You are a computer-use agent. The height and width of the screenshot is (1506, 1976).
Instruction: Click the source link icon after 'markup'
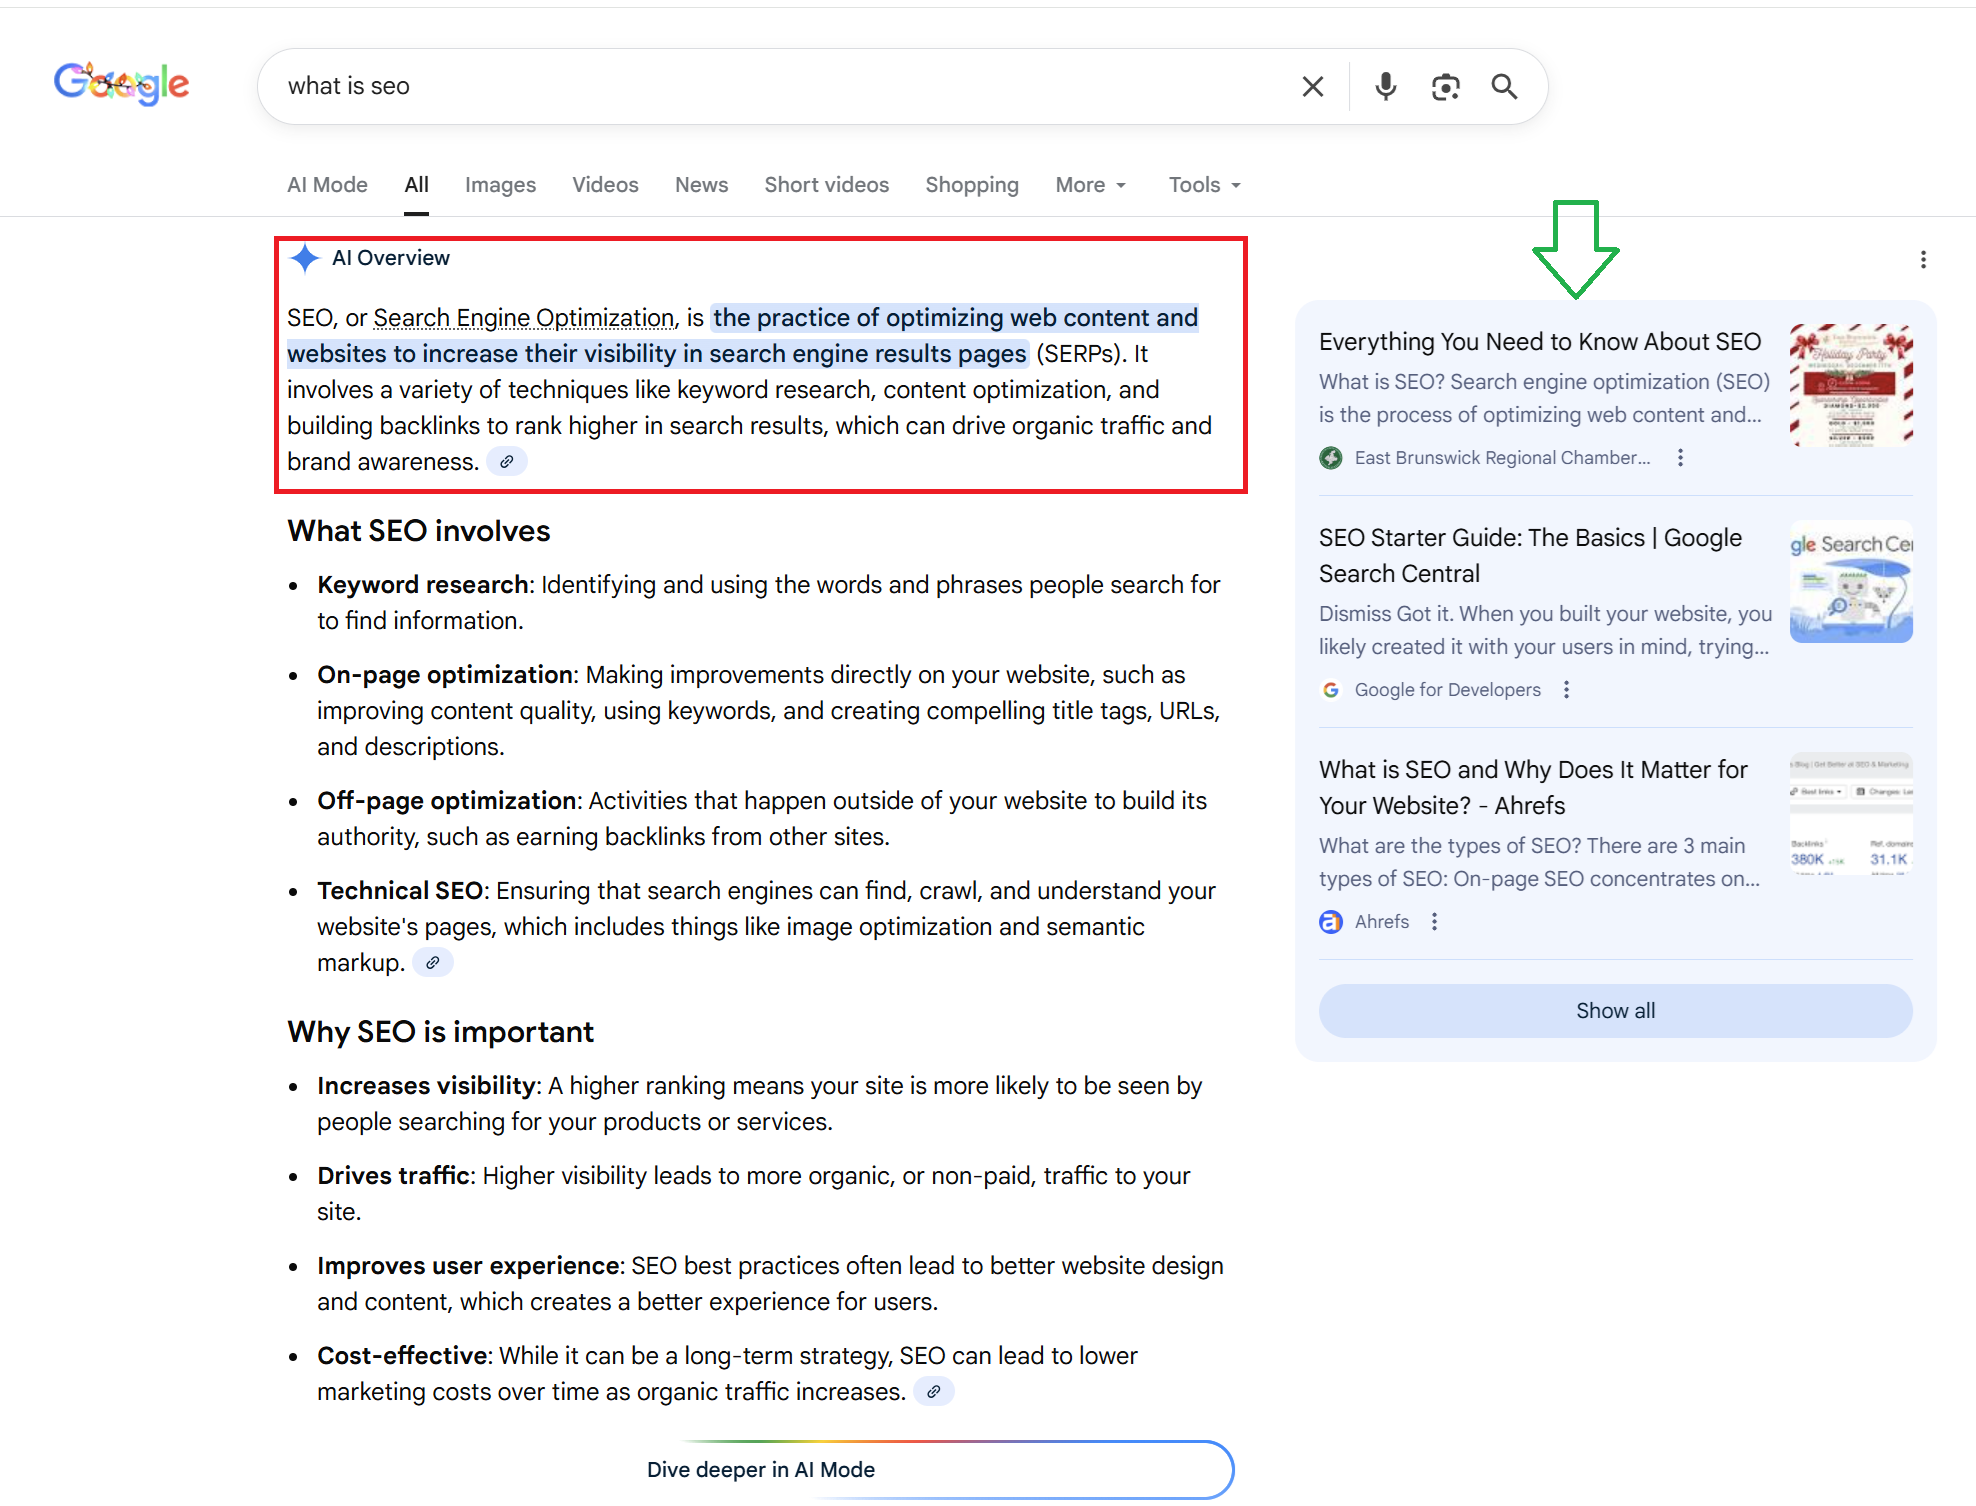click(433, 963)
